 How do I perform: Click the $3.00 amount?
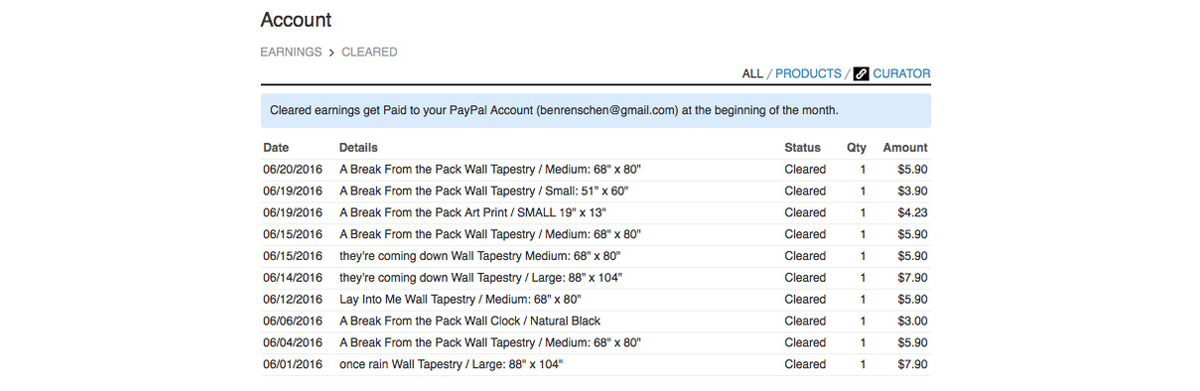(x=912, y=321)
